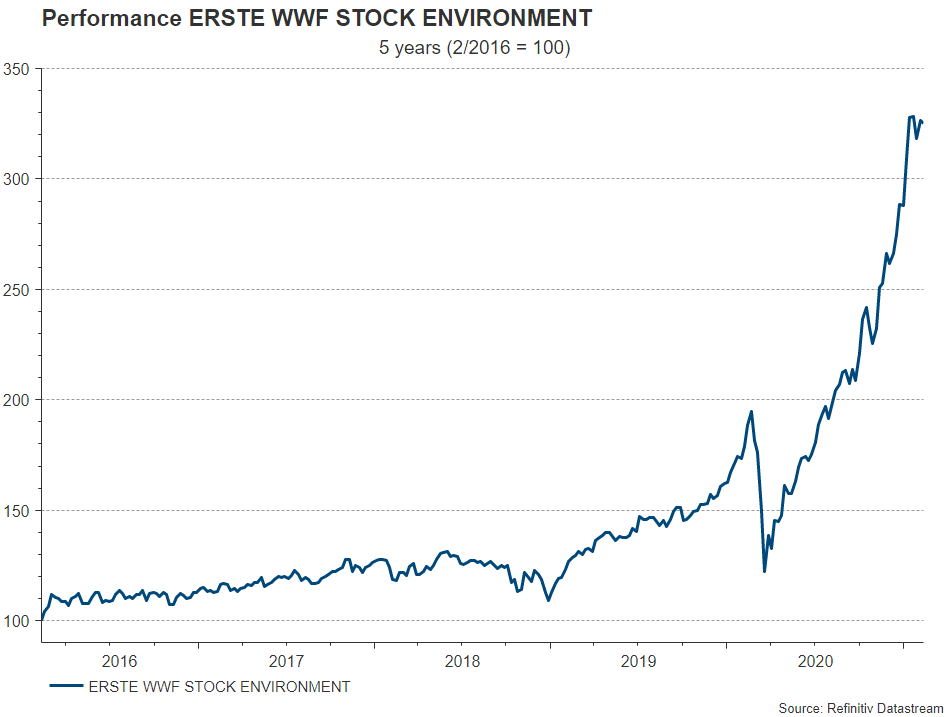
Task: Select the 2016 x-axis year label
Action: [x=119, y=660]
